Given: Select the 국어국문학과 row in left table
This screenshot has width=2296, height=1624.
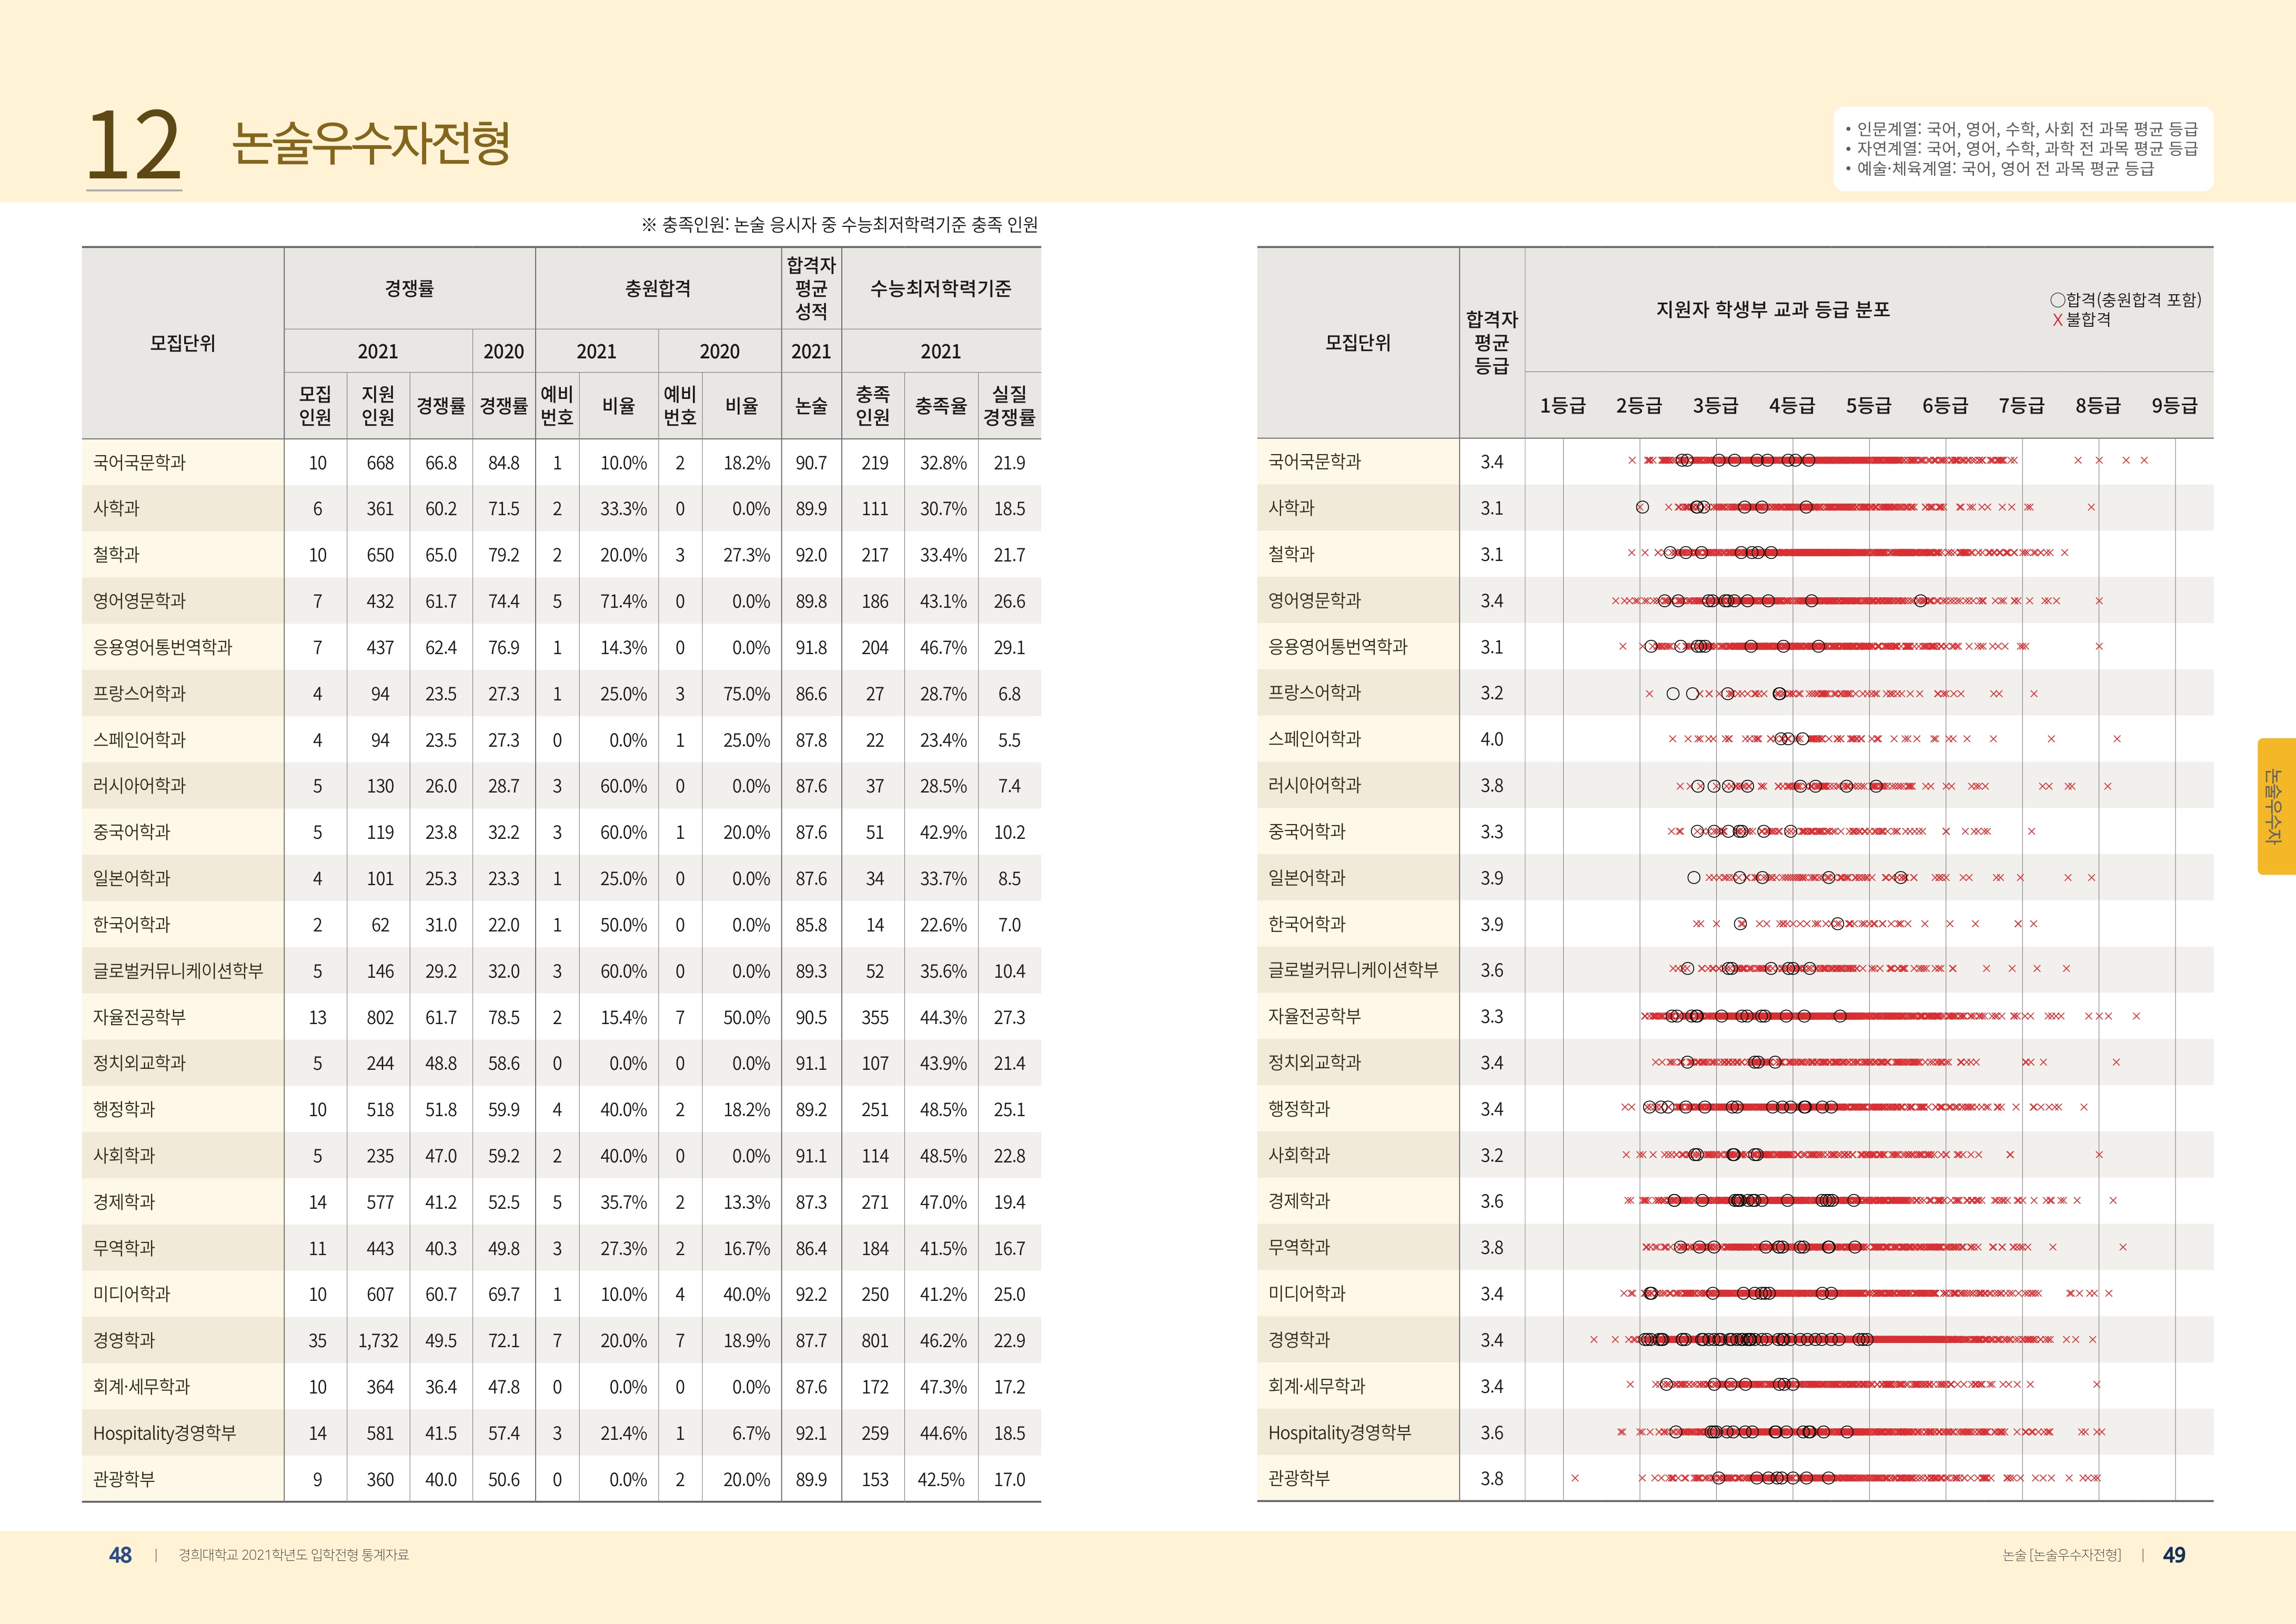Looking at the screenshot, I should point(139,462).
